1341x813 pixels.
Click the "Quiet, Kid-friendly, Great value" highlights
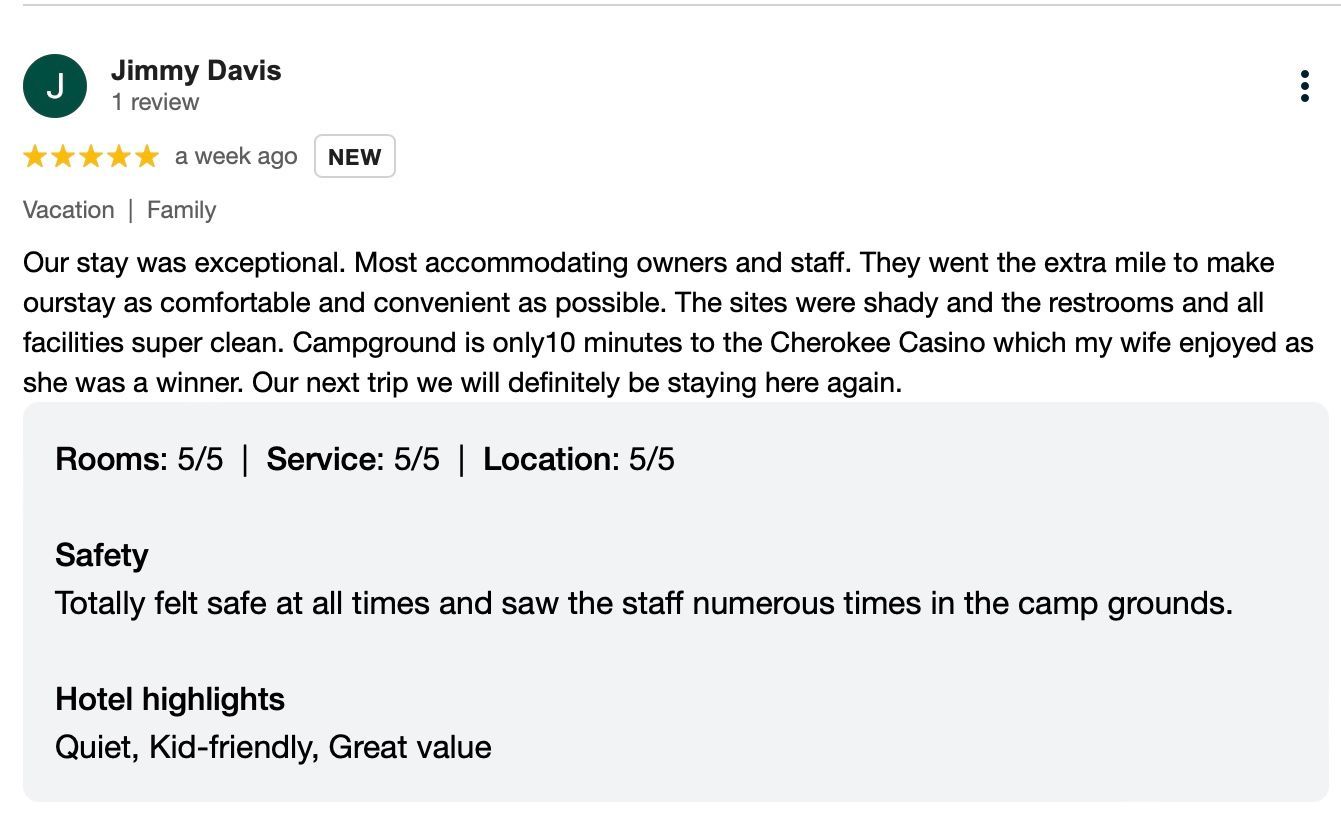(273, 747)
